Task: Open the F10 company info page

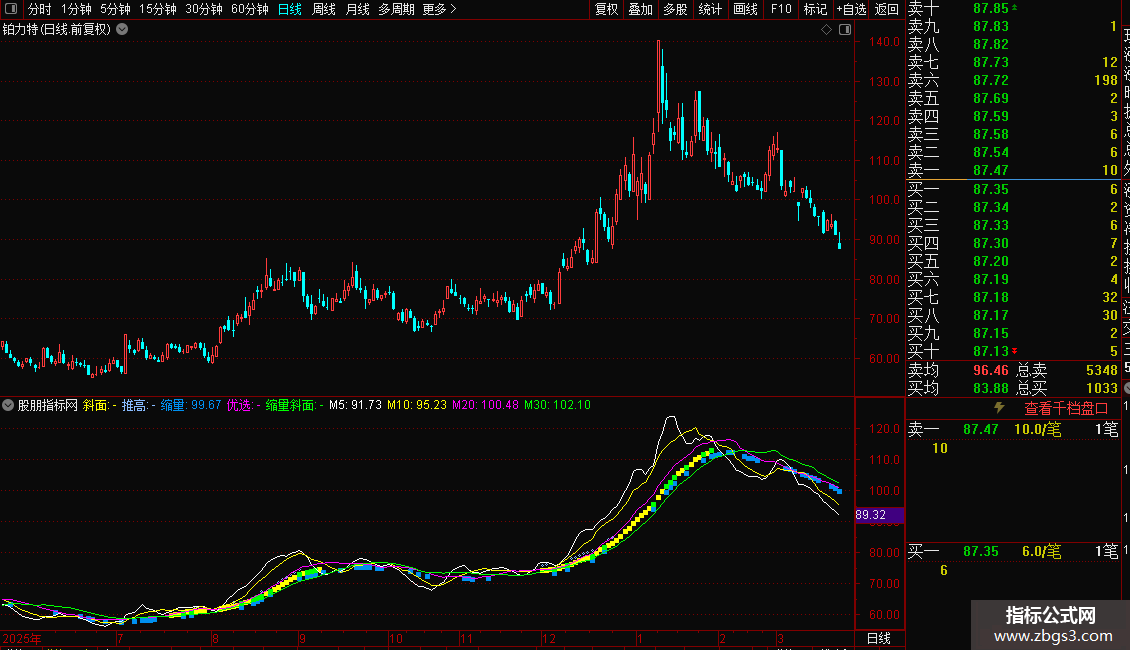Action: 780,9
